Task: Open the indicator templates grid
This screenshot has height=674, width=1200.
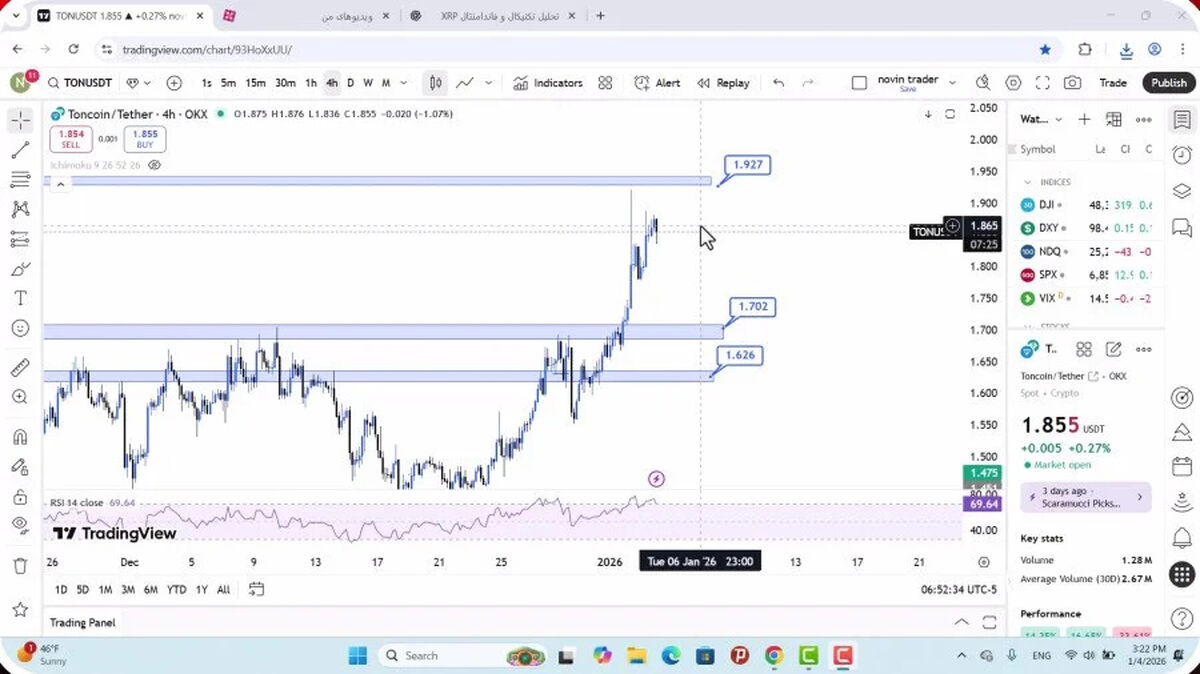Action: coord(605,83)
